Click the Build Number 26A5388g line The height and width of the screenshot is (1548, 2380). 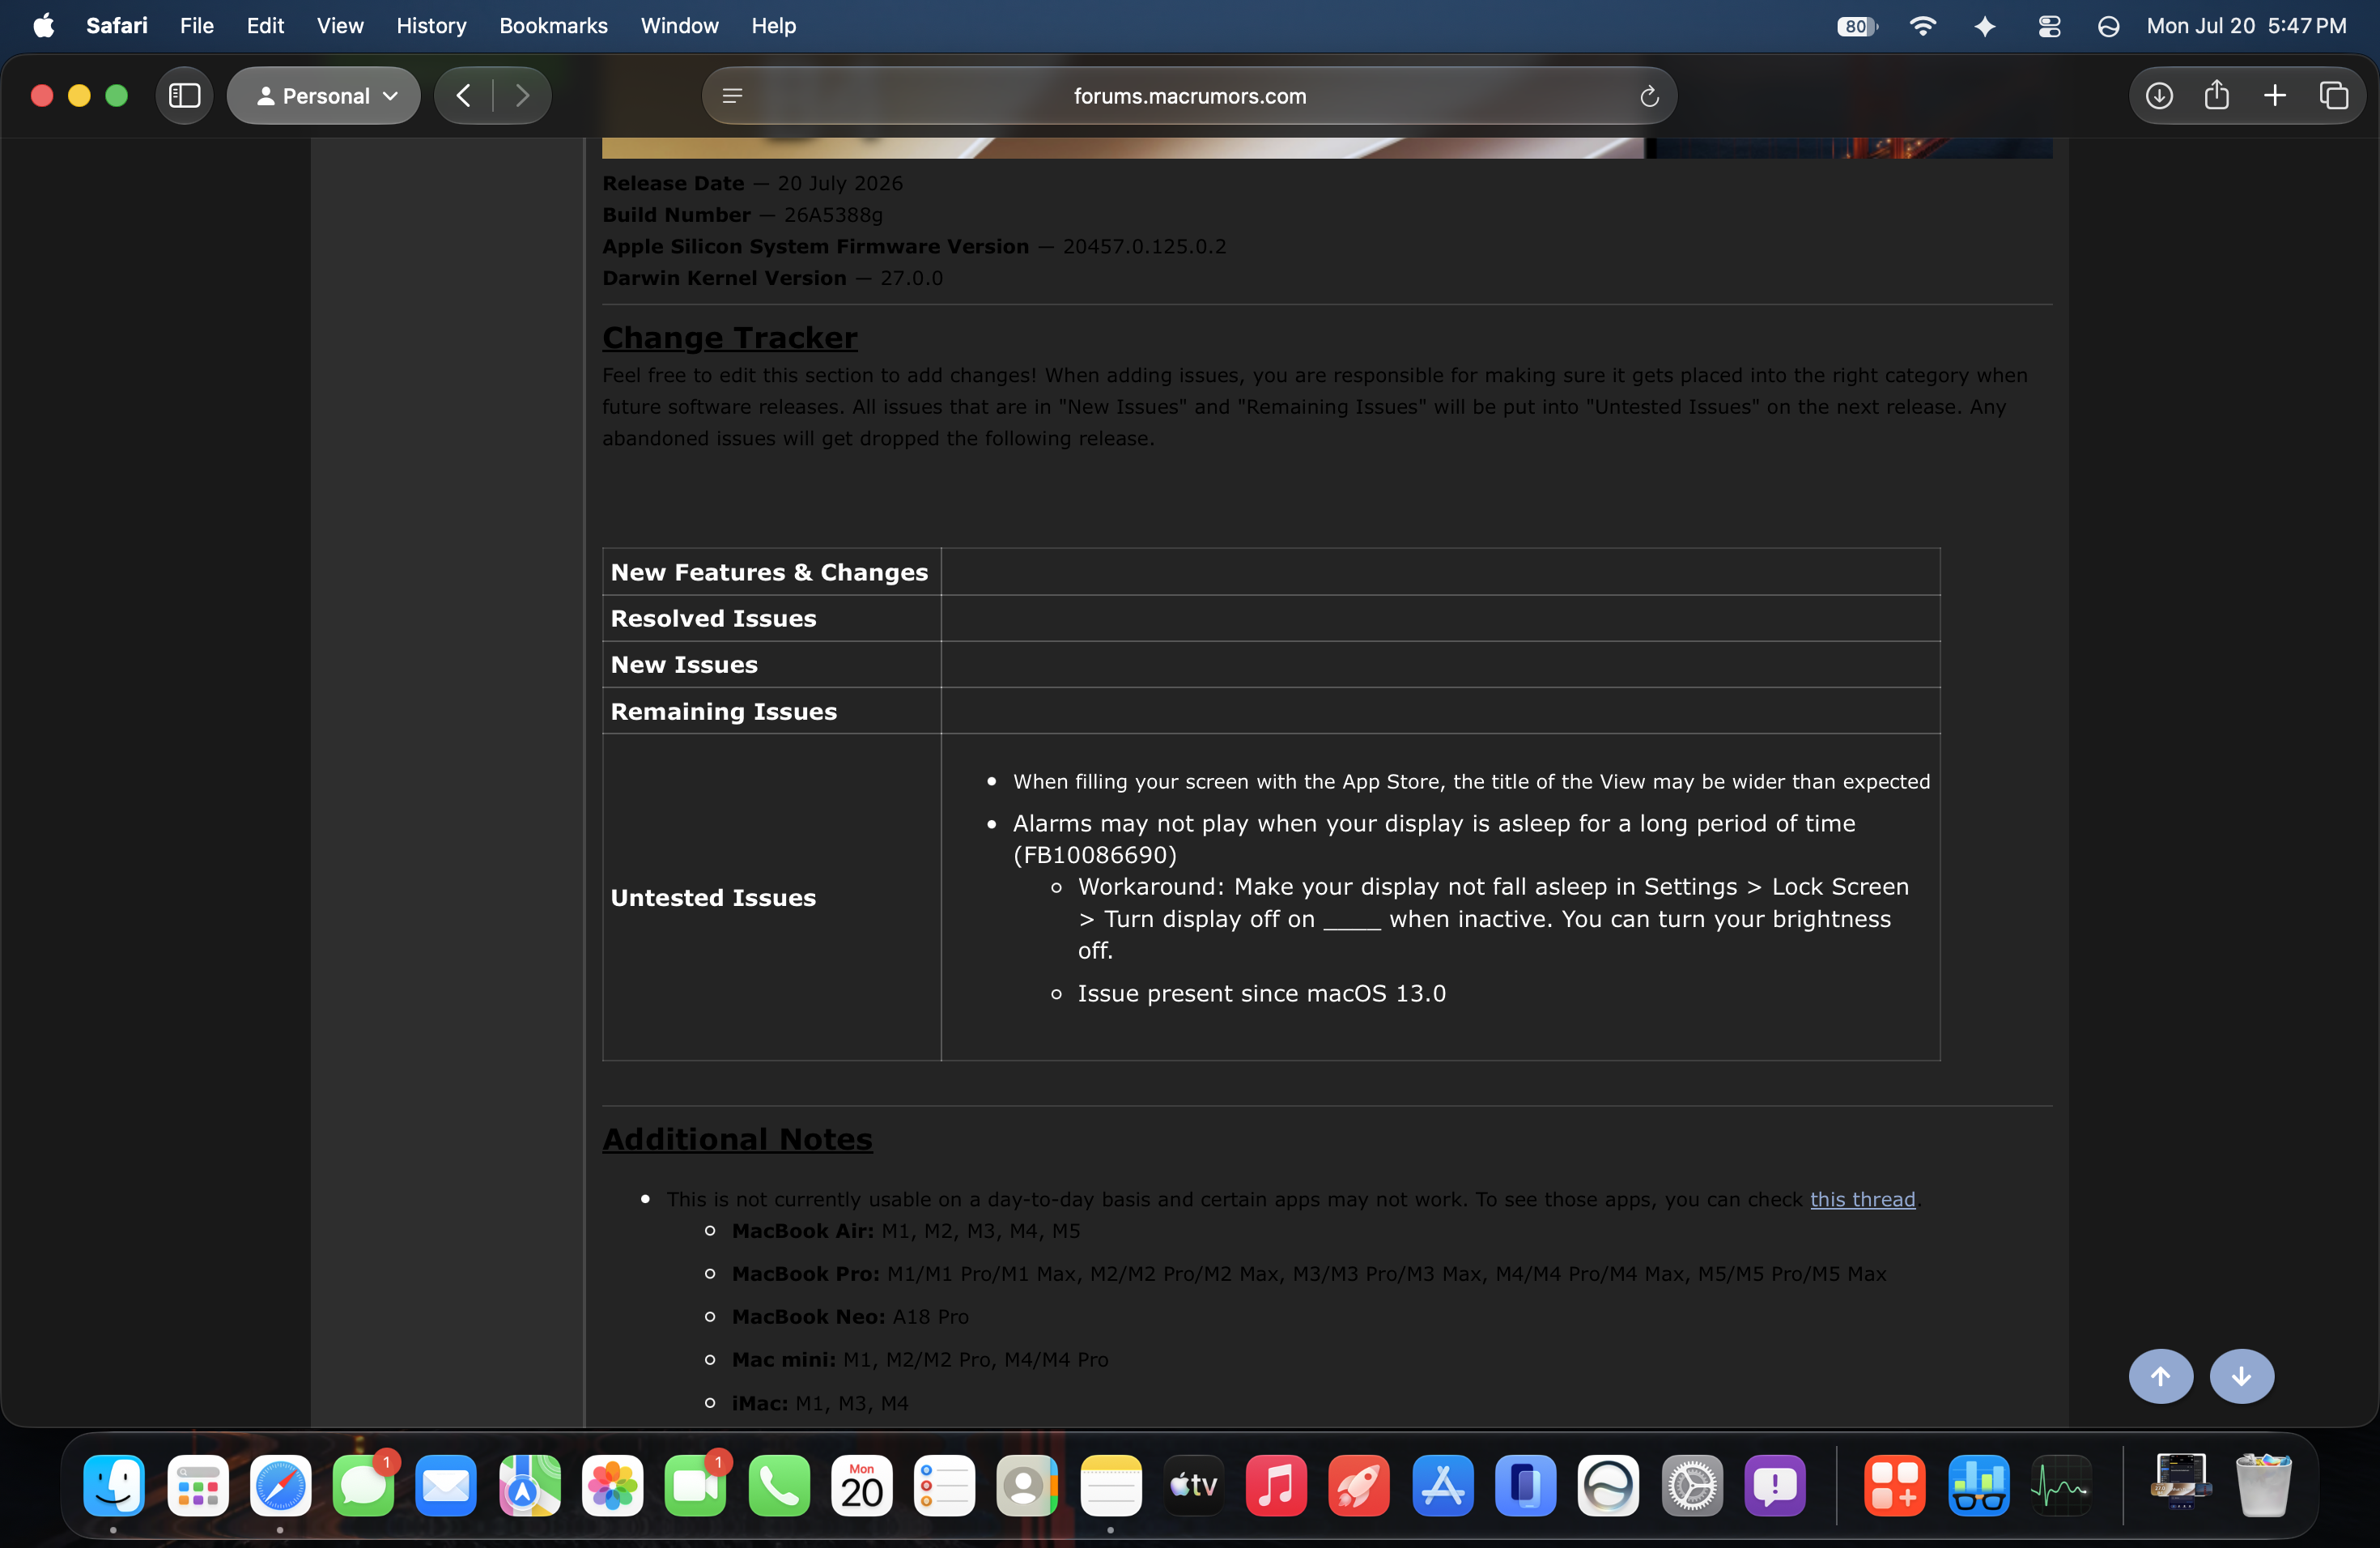(x=742, y=215)
